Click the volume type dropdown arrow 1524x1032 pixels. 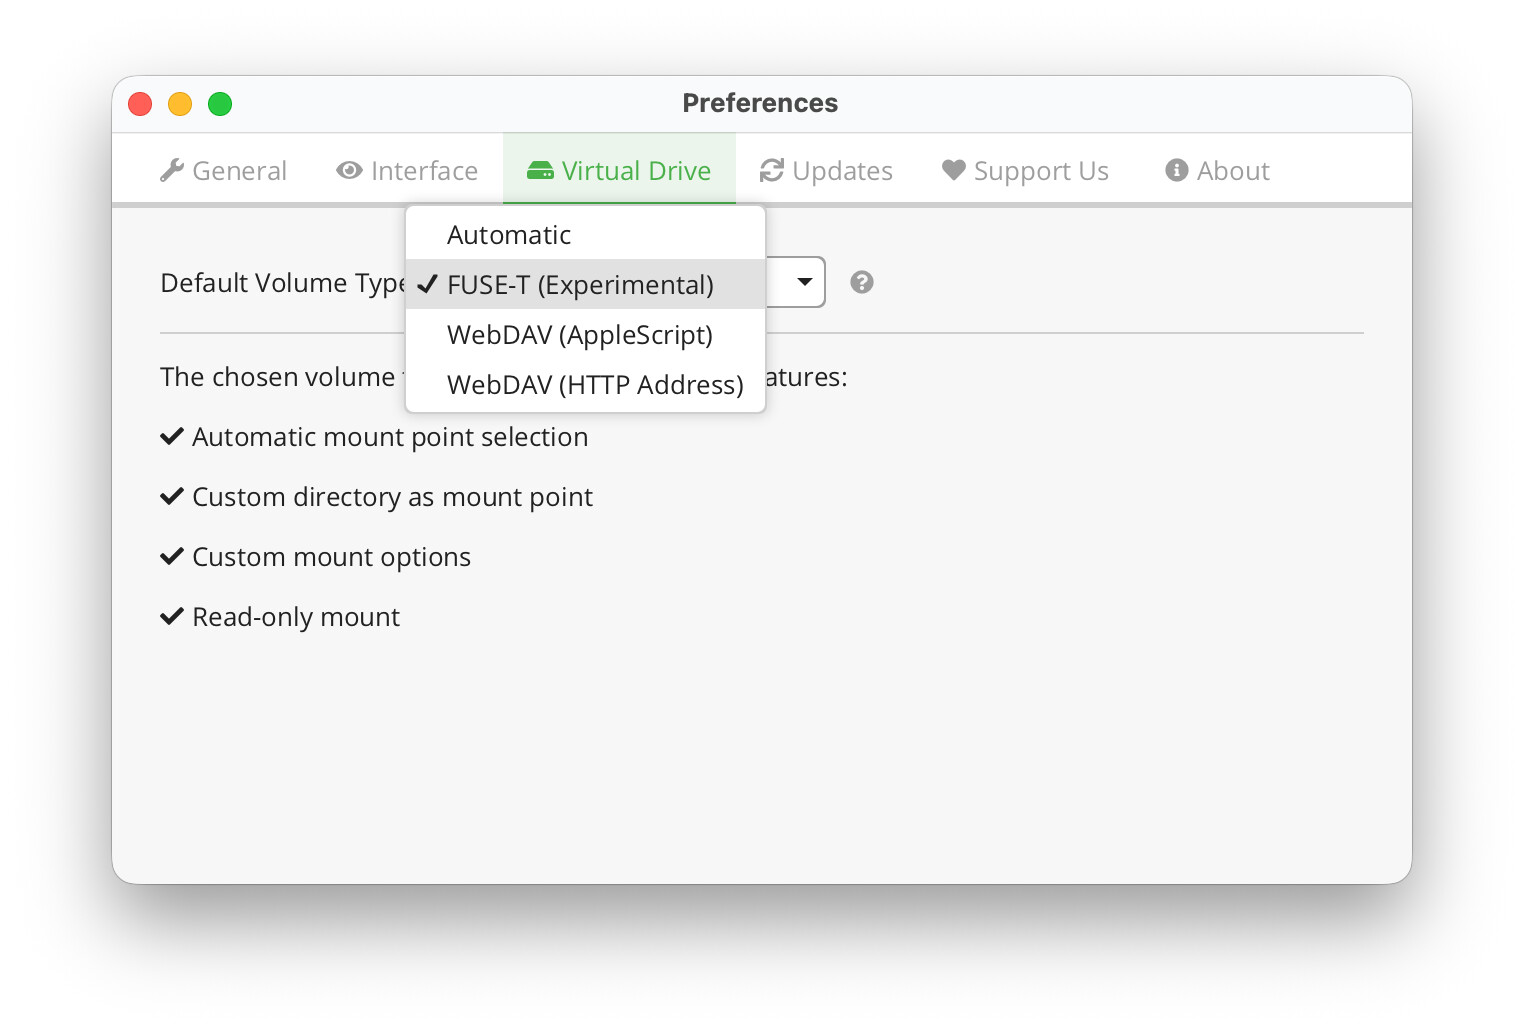point(804,283)
